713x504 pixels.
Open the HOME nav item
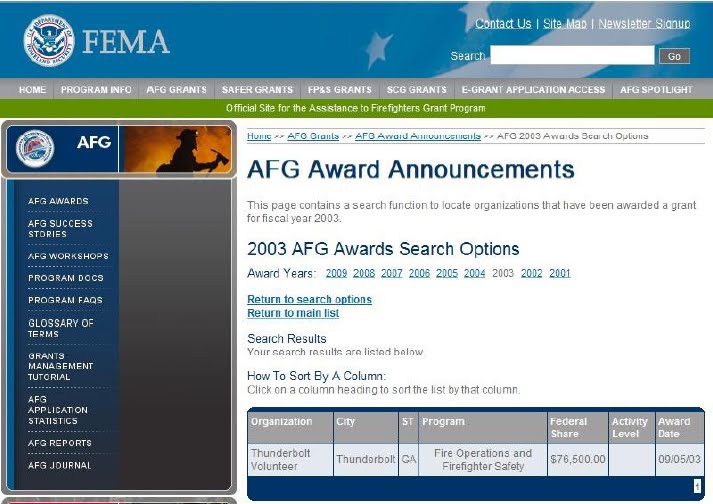(32, 90)
